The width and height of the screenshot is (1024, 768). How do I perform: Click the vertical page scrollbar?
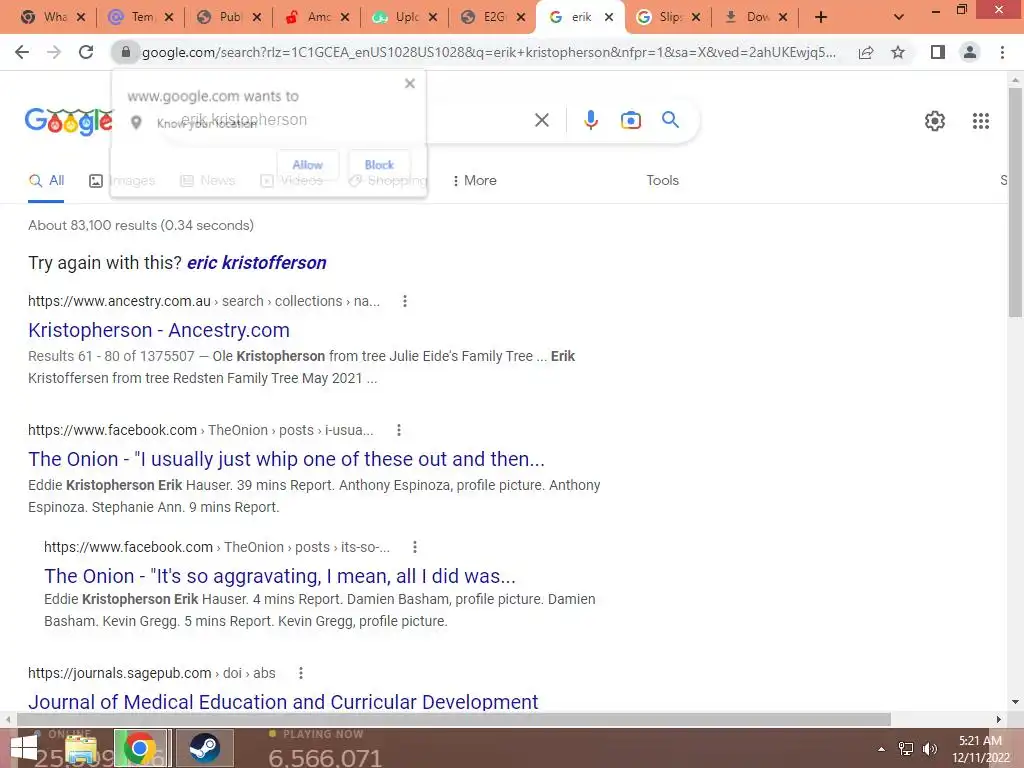click(x=1015, y=202)
